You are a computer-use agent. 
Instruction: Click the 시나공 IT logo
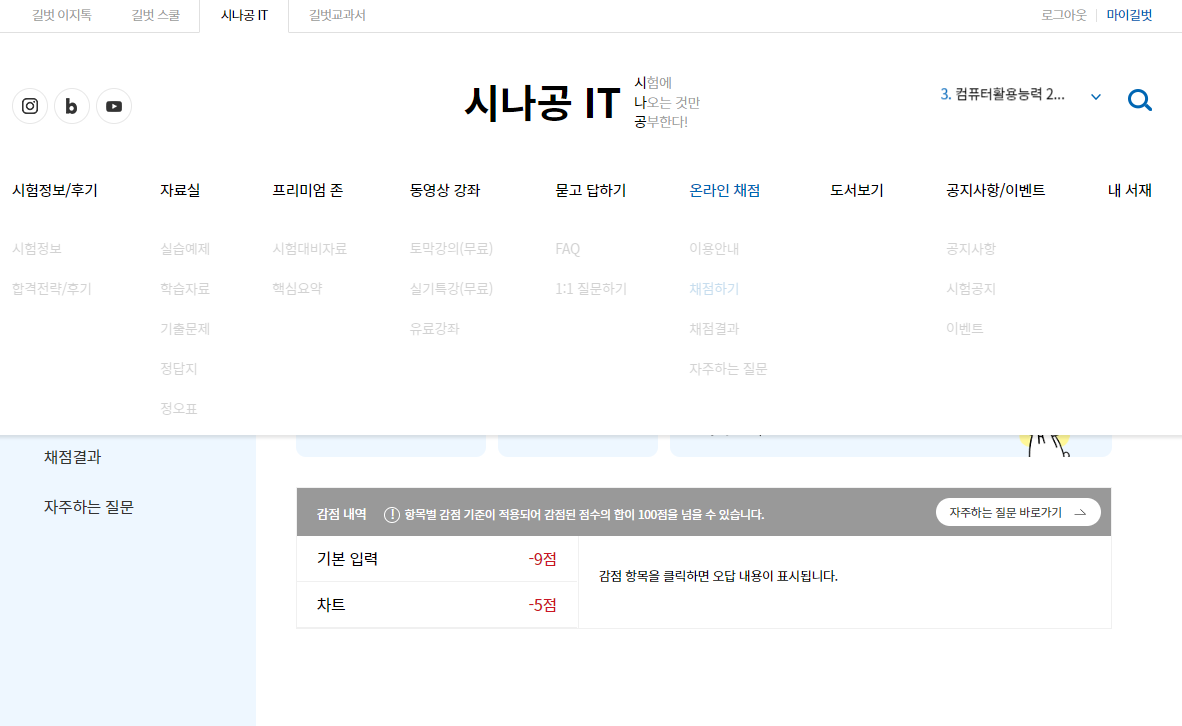pyautogui.click(x=542, y=103)
